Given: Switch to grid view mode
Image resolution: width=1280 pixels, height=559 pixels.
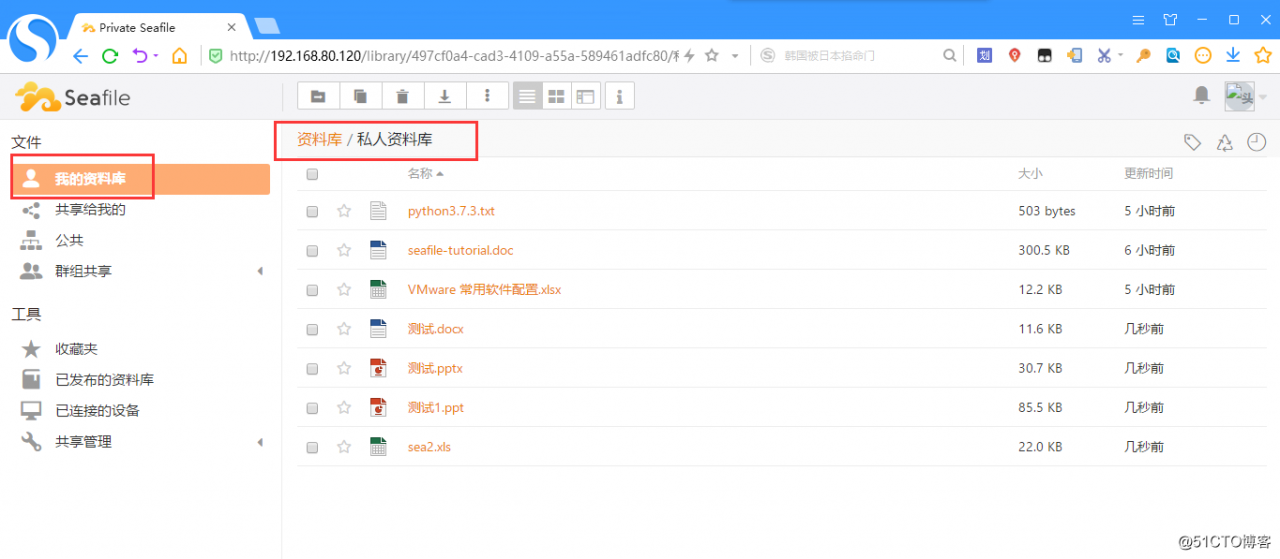Looking at the screenshot, I should [556, 96].
